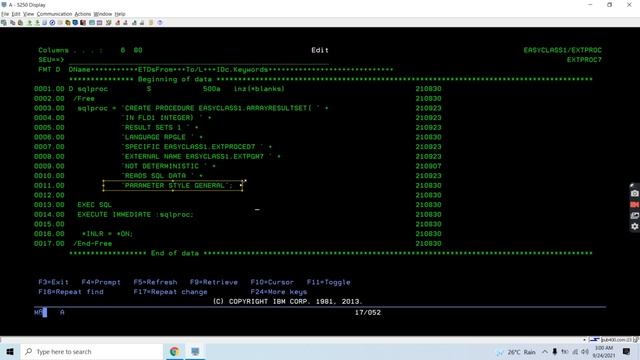This screenshot has height=360, width=640.
Task: Click the F9=Retrieve function key text
Action: tap(213, 282)
